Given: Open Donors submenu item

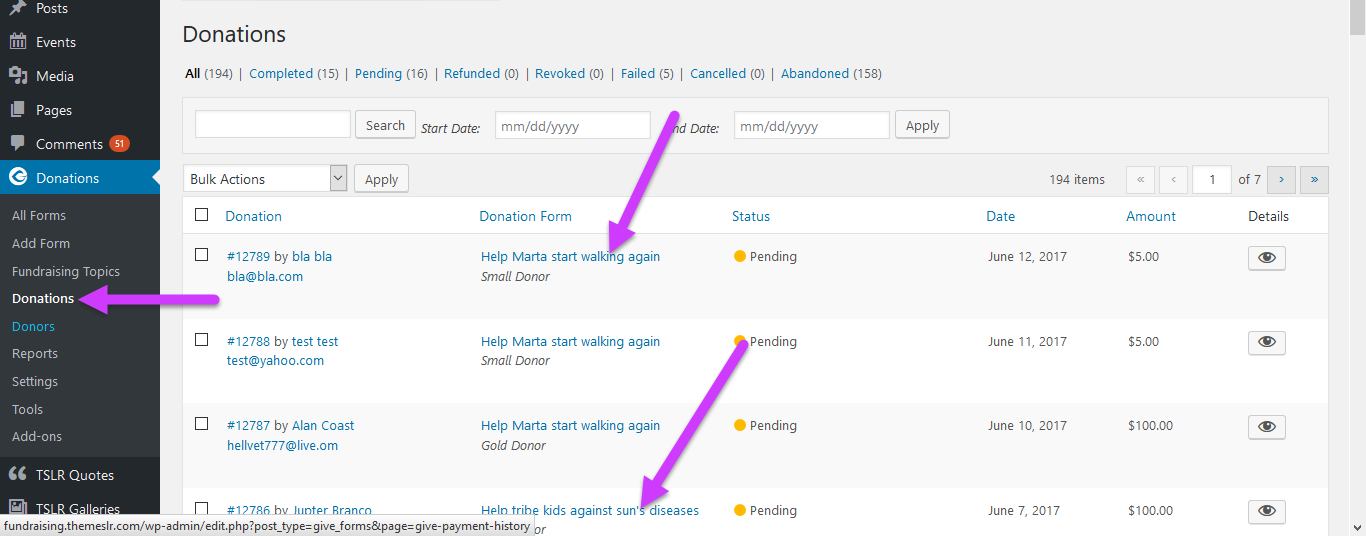Looking at the screenshot, I should [33, 326].
